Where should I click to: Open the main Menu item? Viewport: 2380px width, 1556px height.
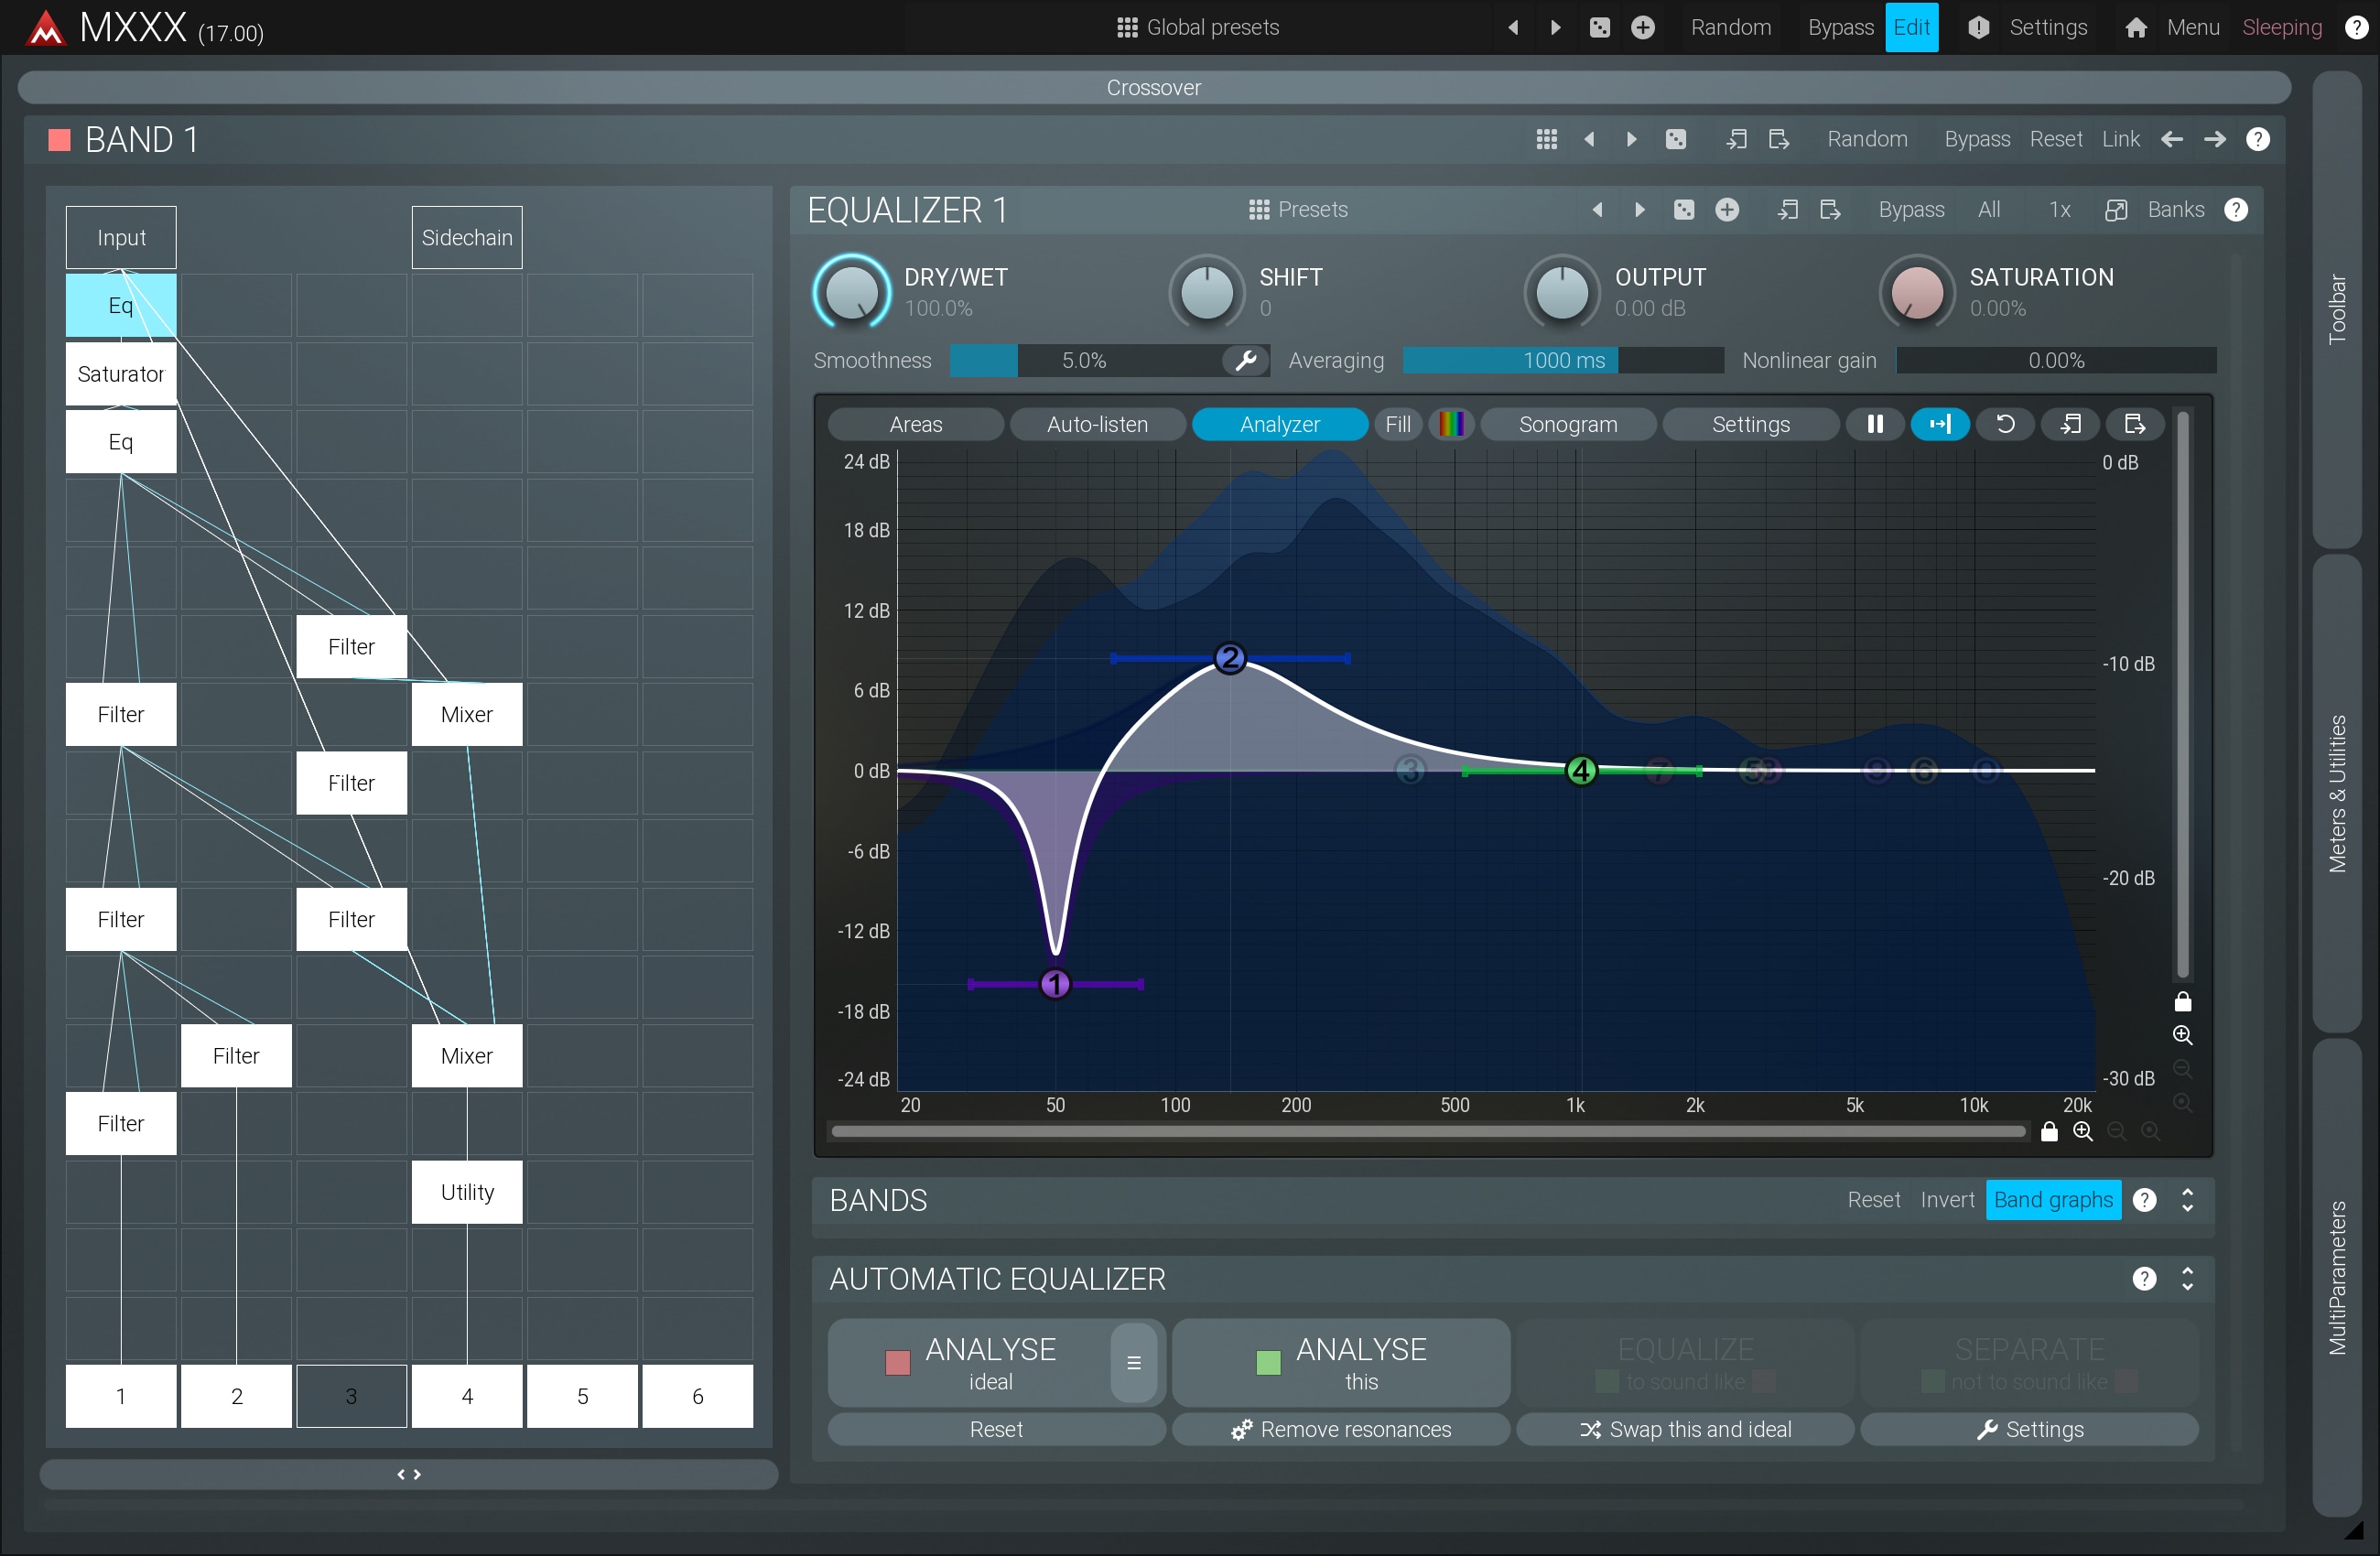[2192, 27]
